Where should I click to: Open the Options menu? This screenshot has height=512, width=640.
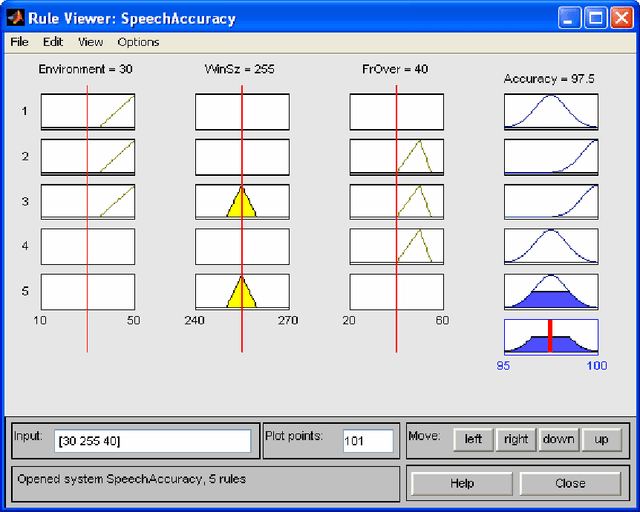point(138,42)
